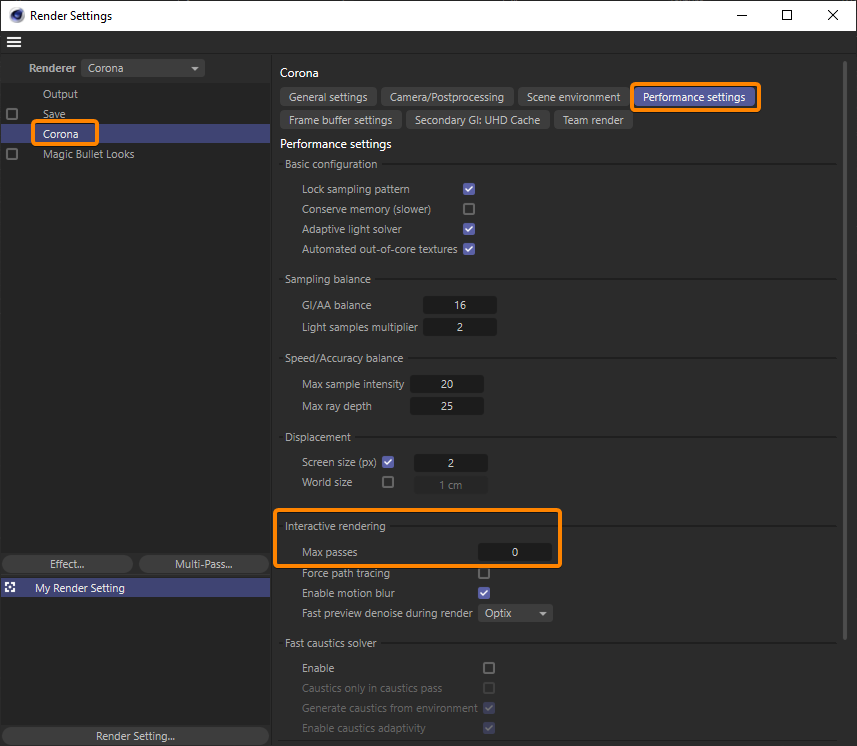Turn on Magic Bullet Looks checkbox
This screenshot has height=746, width=857.
(x=12, y=154)
